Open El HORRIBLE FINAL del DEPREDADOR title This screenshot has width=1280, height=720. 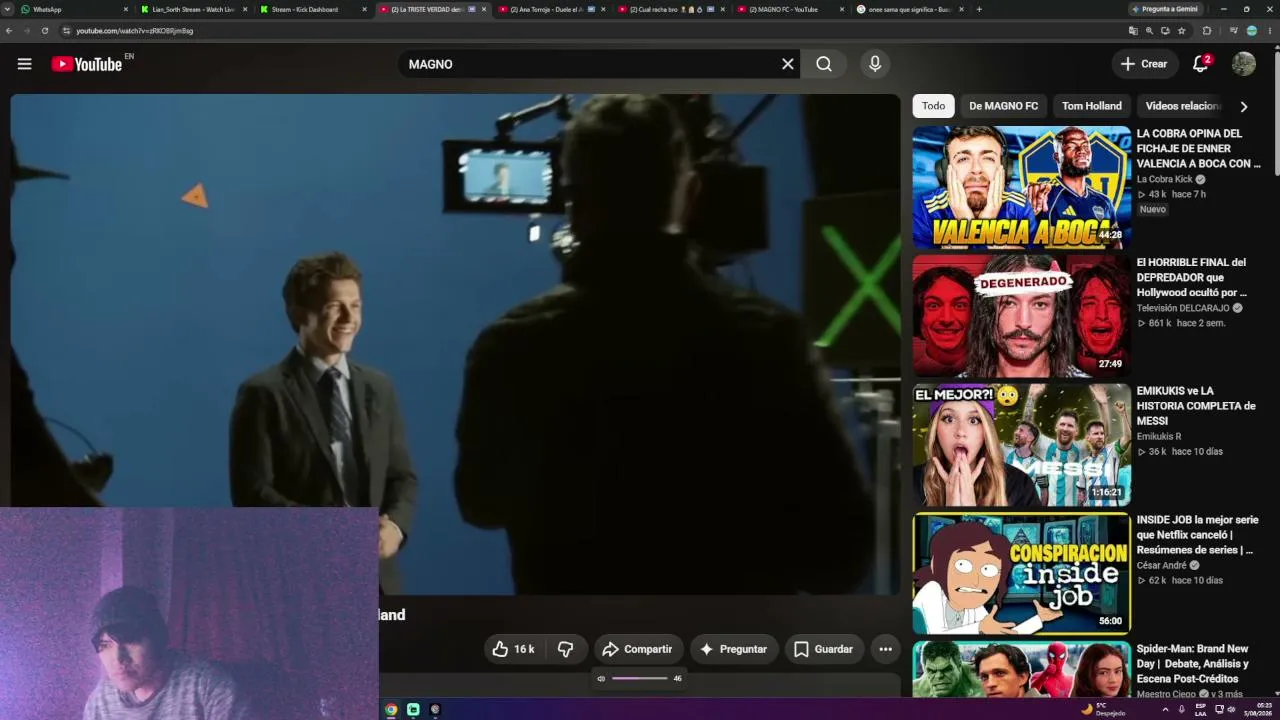1192,277
